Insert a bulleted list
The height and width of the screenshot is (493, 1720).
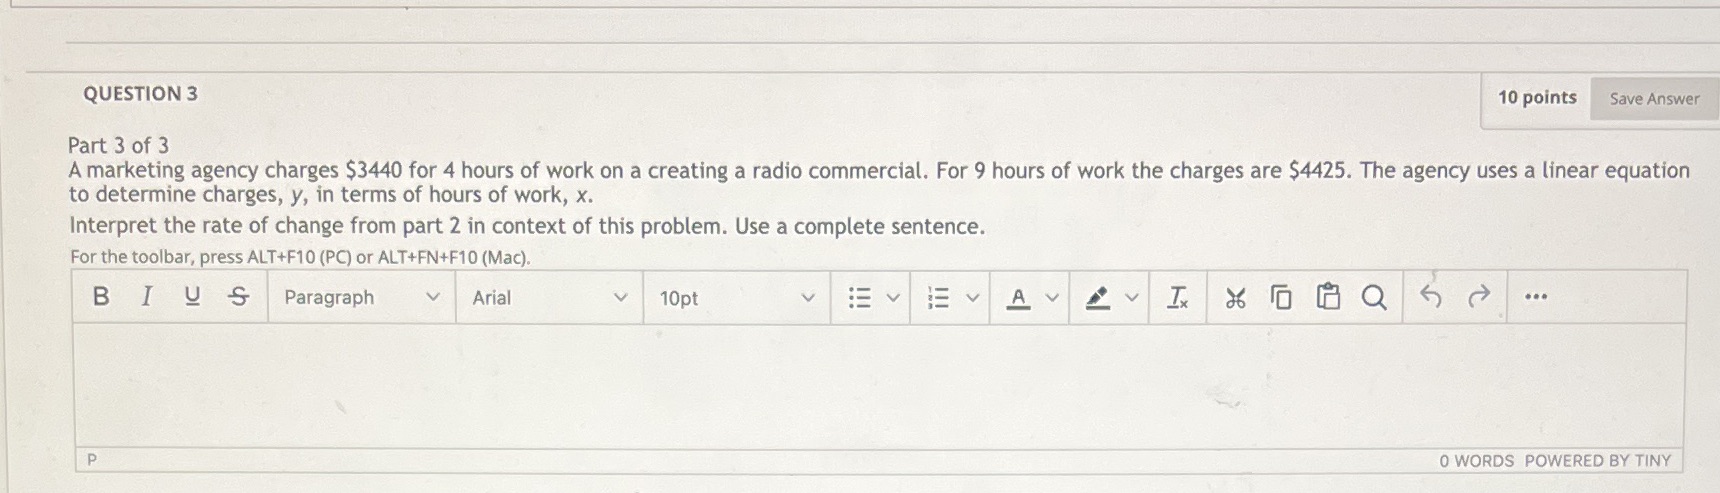pyautogui.click(x=859, y=297)
